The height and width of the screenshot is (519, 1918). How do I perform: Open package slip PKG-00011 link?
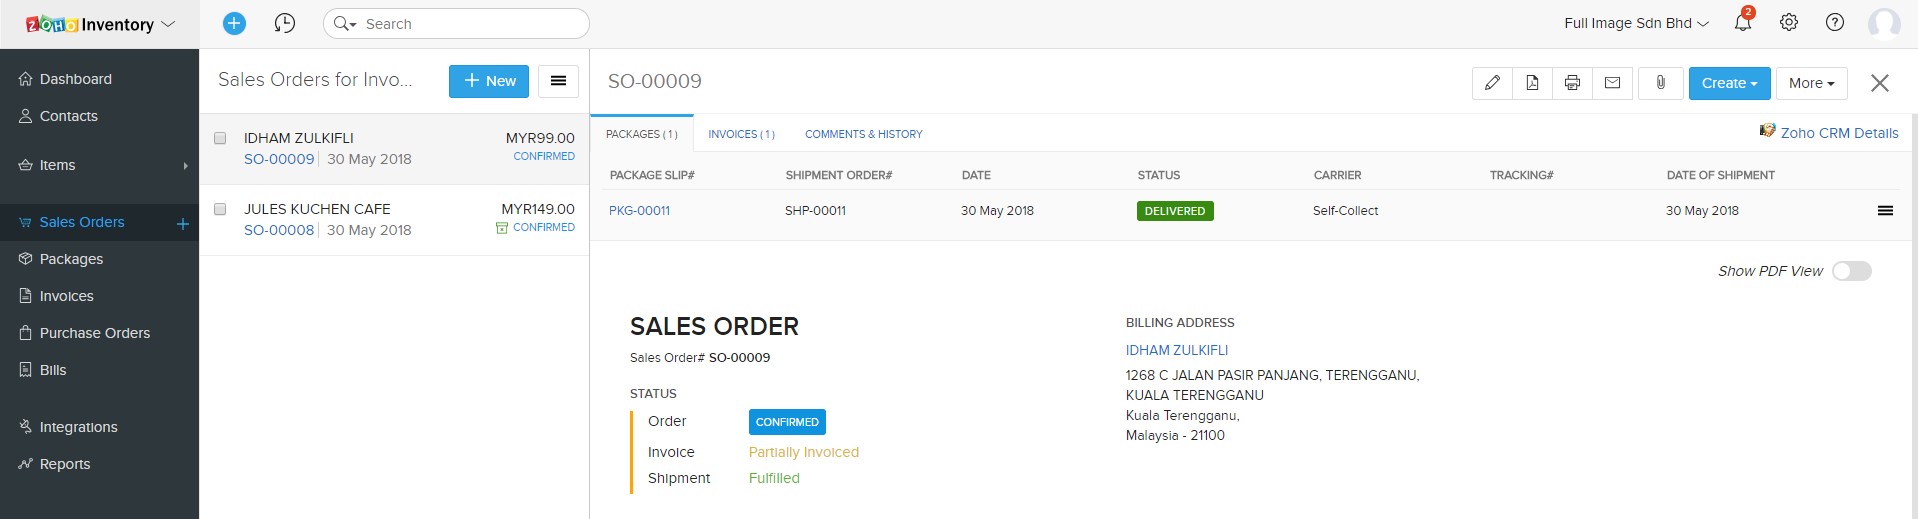[639, 211]
